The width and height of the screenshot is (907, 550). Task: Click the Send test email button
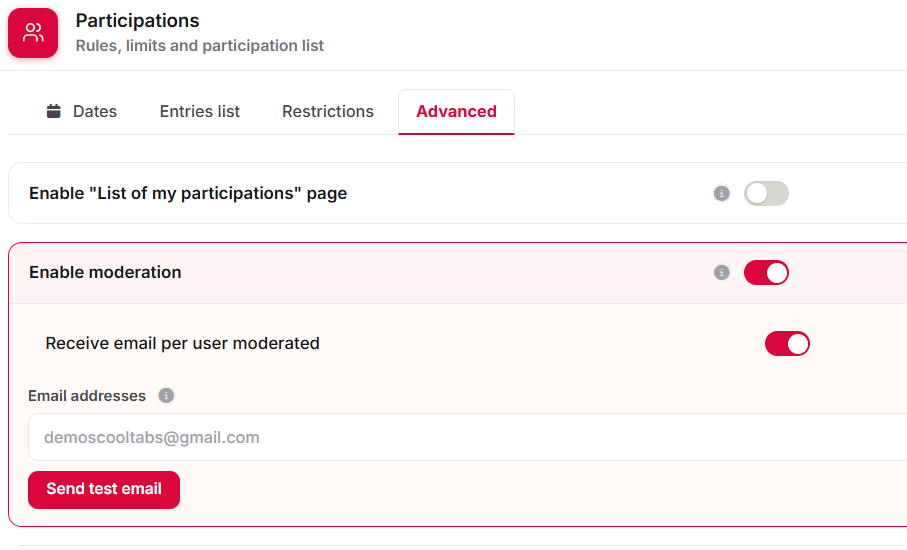click(104, 490)
